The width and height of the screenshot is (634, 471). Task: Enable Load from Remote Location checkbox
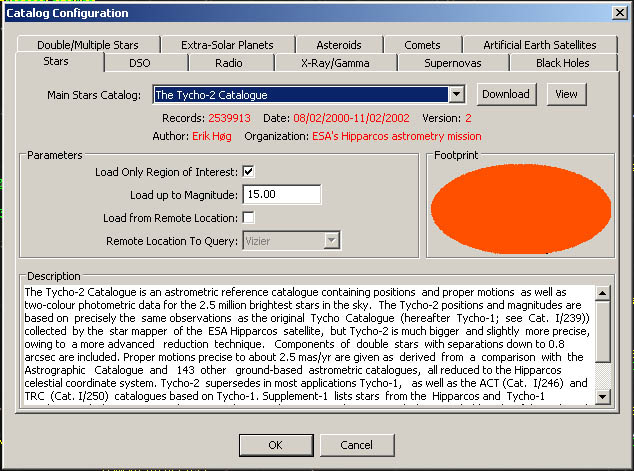click(x=248, y=217)
